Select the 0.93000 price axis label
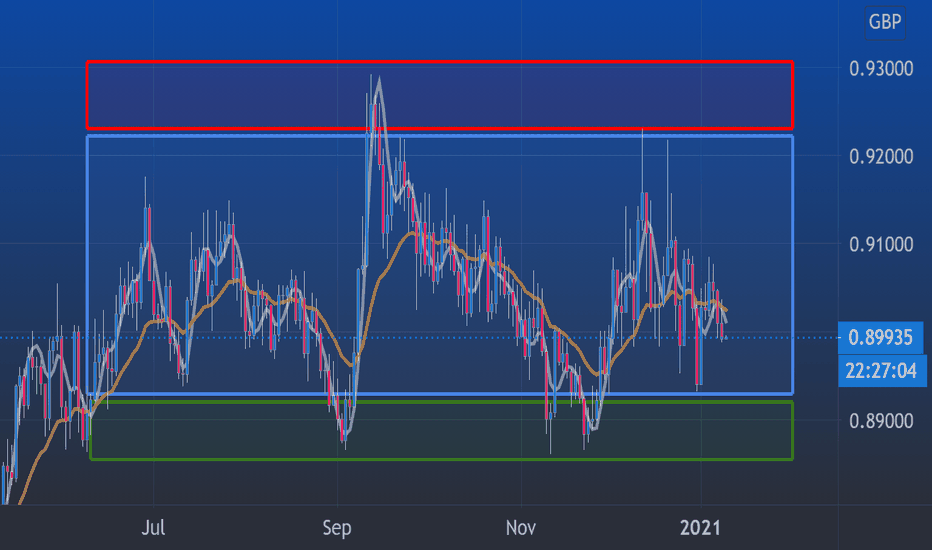The image size is (932, 550). (x=881, y=69)
